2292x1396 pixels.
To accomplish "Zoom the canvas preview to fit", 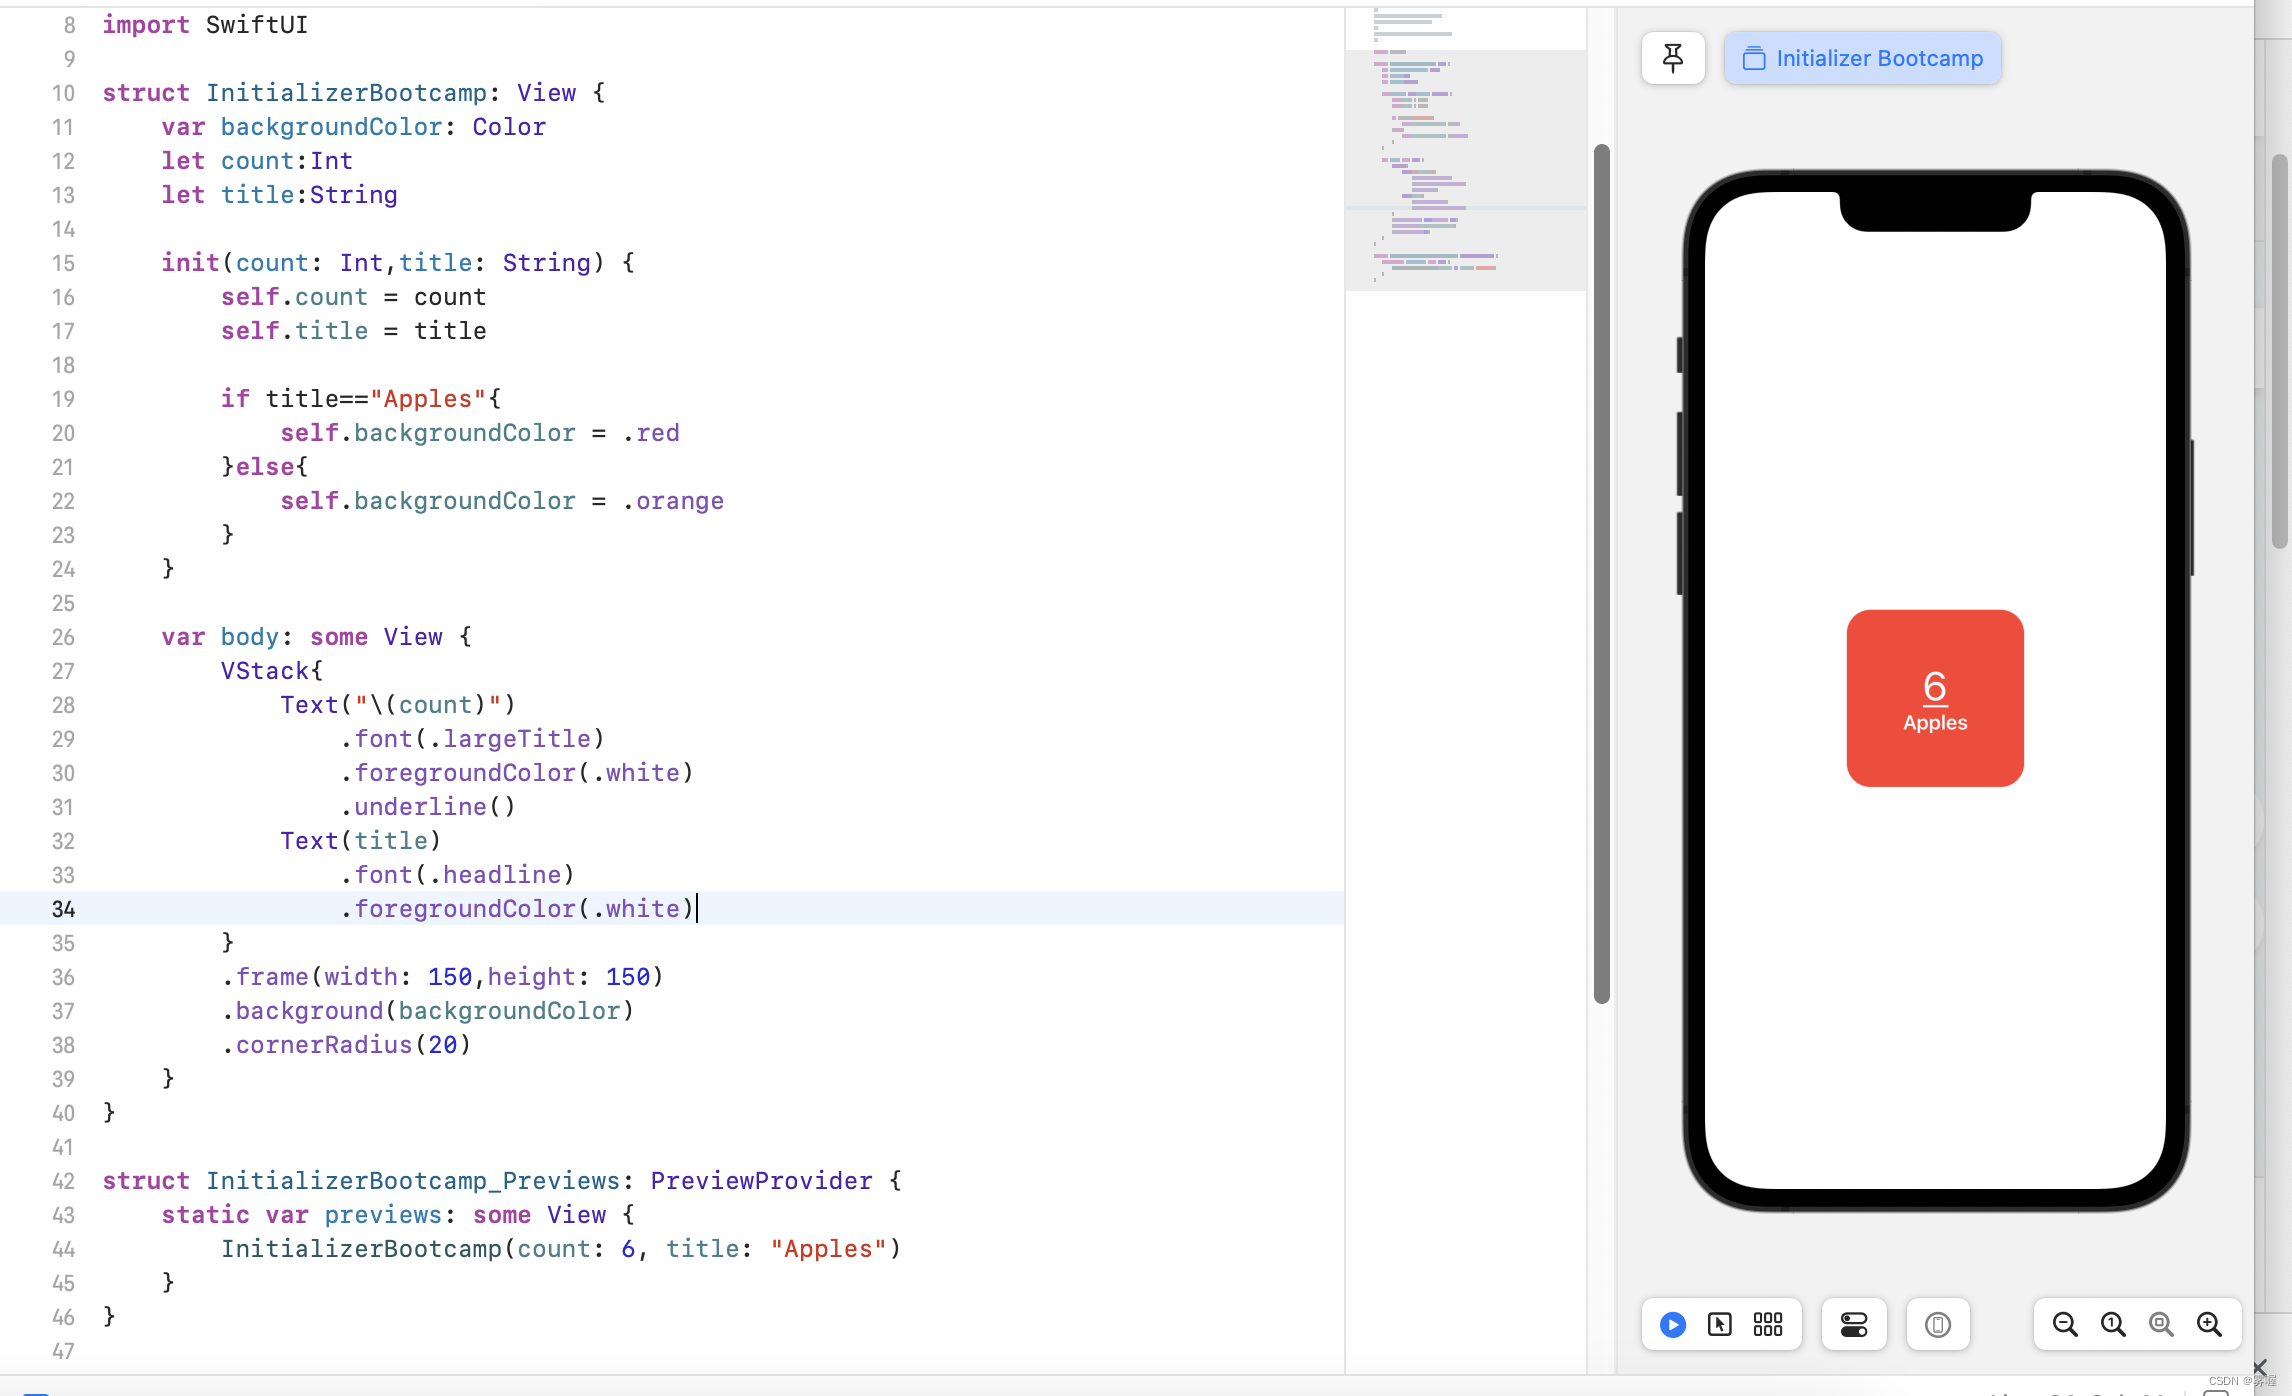I will [2161, 1324].
